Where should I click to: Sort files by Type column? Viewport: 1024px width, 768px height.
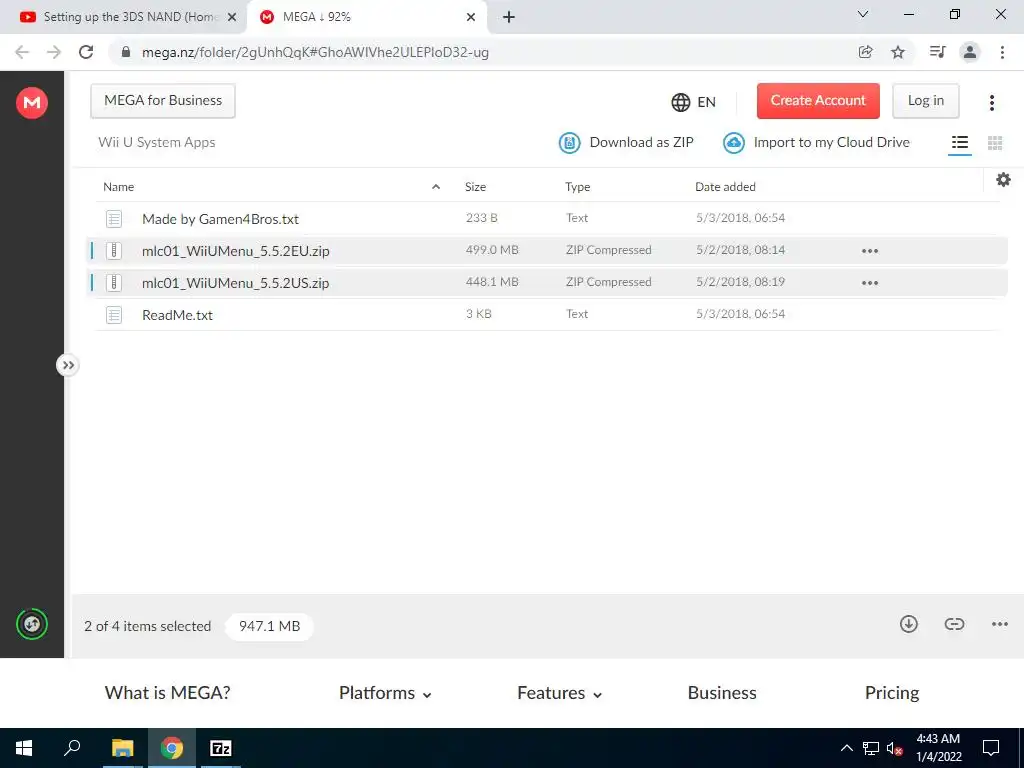click(x=577, y=187)
